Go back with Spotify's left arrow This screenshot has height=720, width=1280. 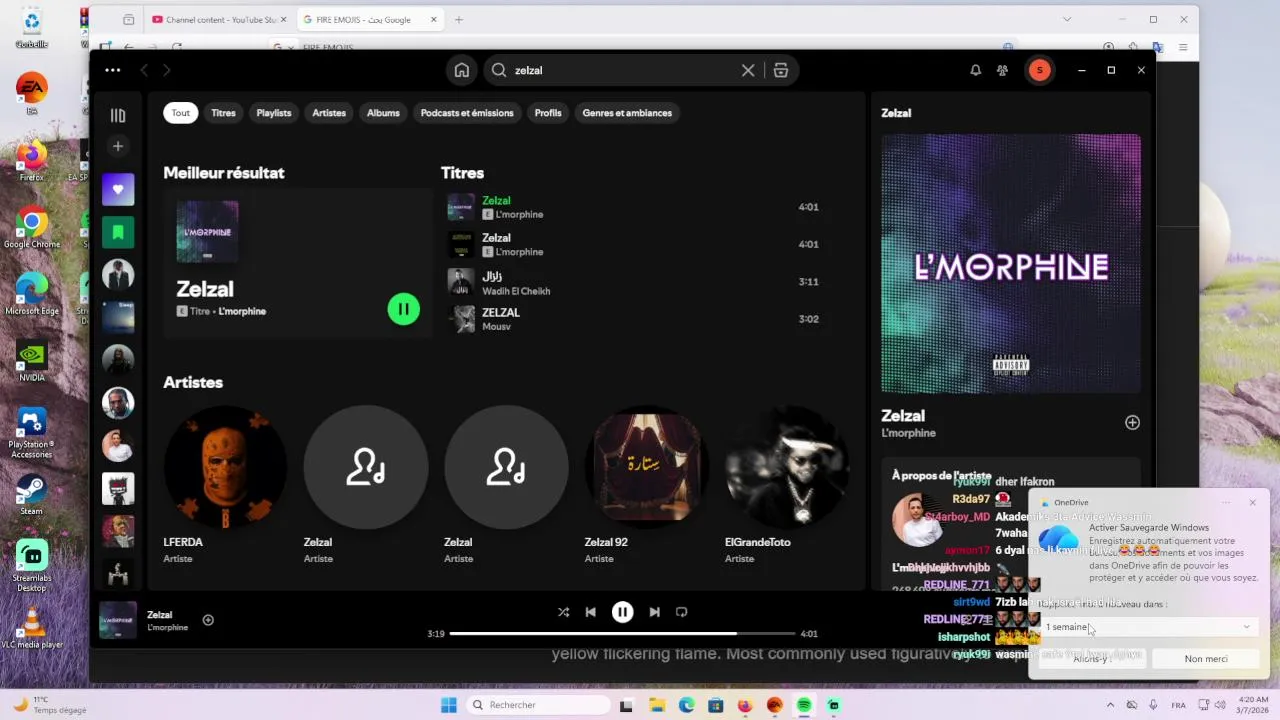click(x=144, y=70)
